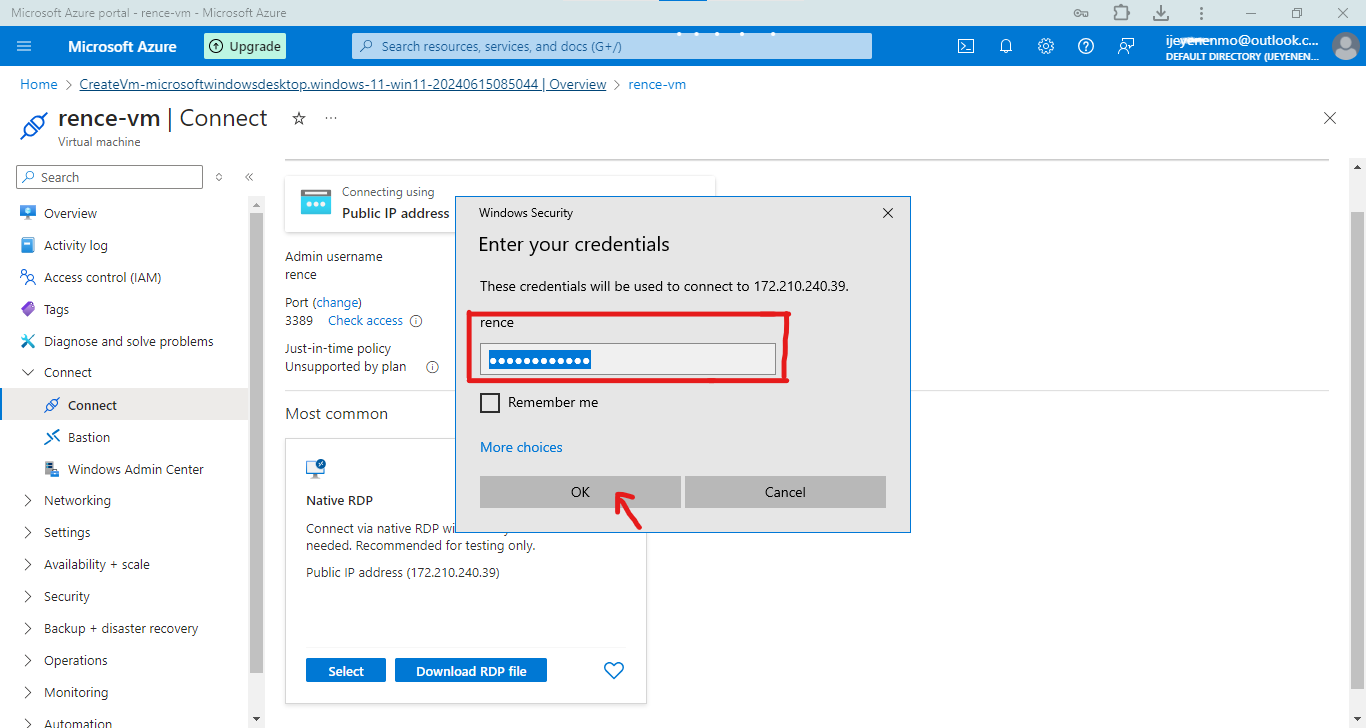
Task: Click the Microsoft Azure logo text
Action: pyautogui.click(x=122, y=46)
